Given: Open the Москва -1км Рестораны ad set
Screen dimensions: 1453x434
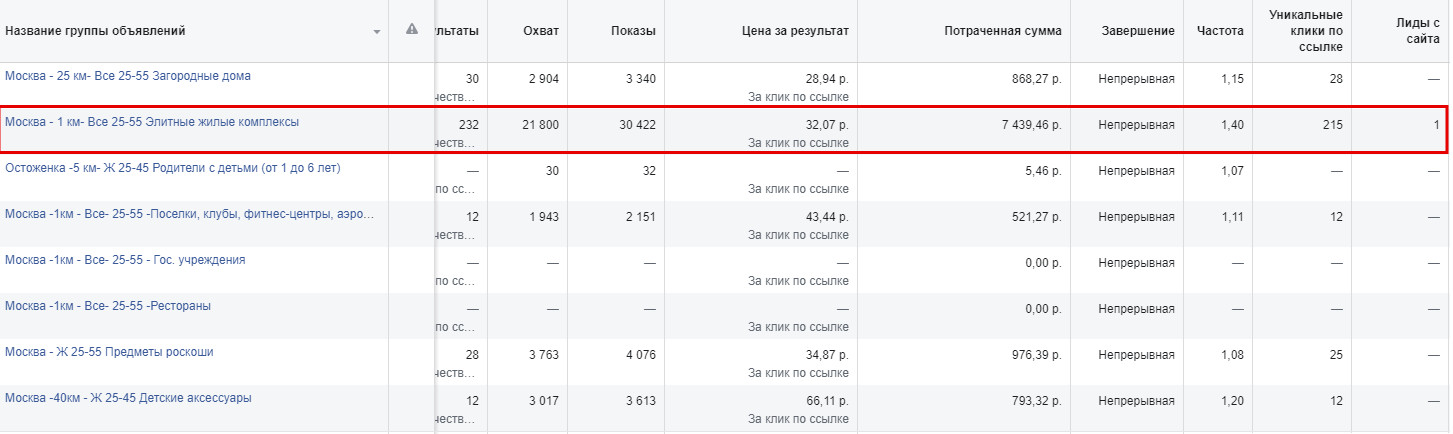Looking at the screenshot, I should tap(108, 306).
